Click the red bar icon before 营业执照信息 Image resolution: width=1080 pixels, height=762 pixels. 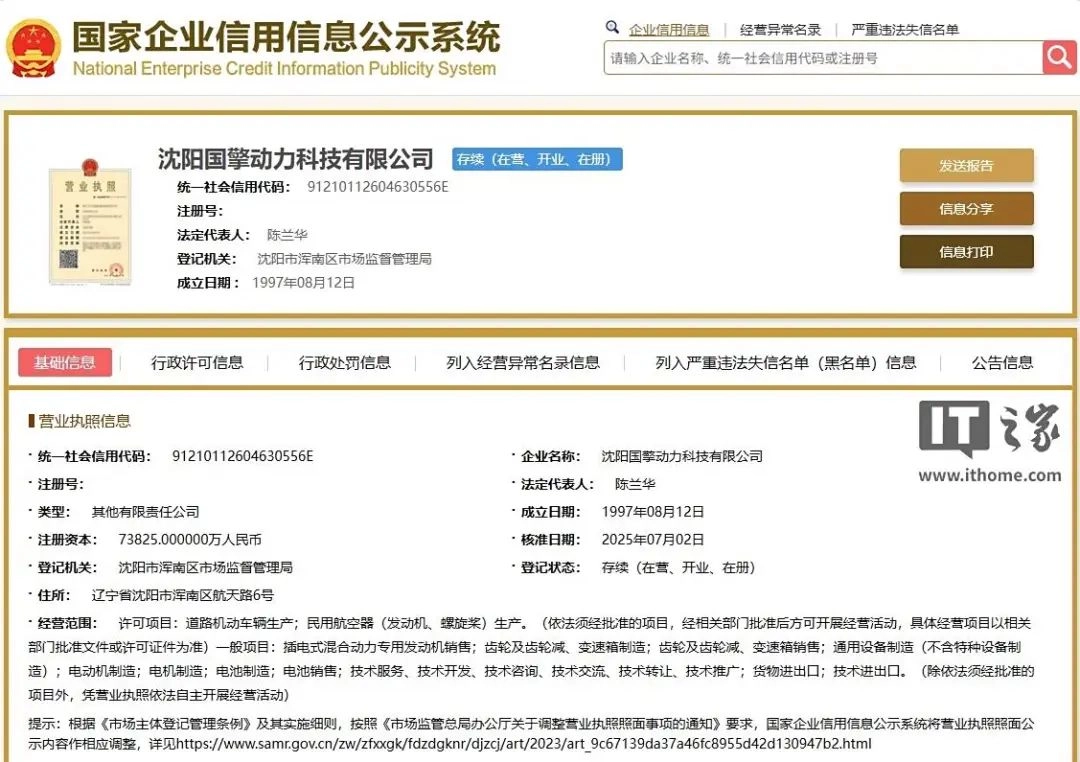tap(31, 421)
